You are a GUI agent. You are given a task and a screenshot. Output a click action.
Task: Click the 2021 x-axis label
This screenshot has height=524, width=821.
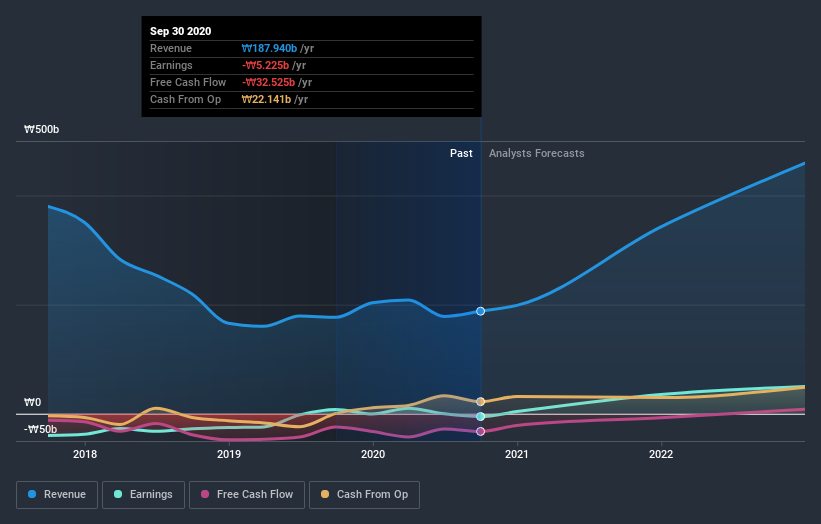click(517, 454)
